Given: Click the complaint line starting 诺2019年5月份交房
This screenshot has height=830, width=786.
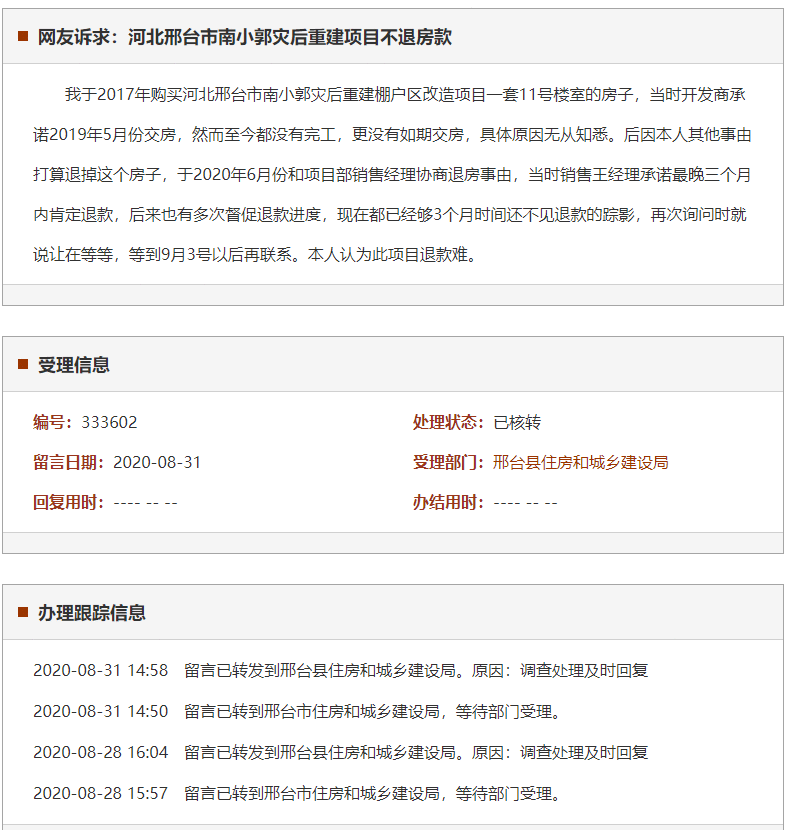Looking at the screenshot, I should pyautogui.click(x=392, y=134).
